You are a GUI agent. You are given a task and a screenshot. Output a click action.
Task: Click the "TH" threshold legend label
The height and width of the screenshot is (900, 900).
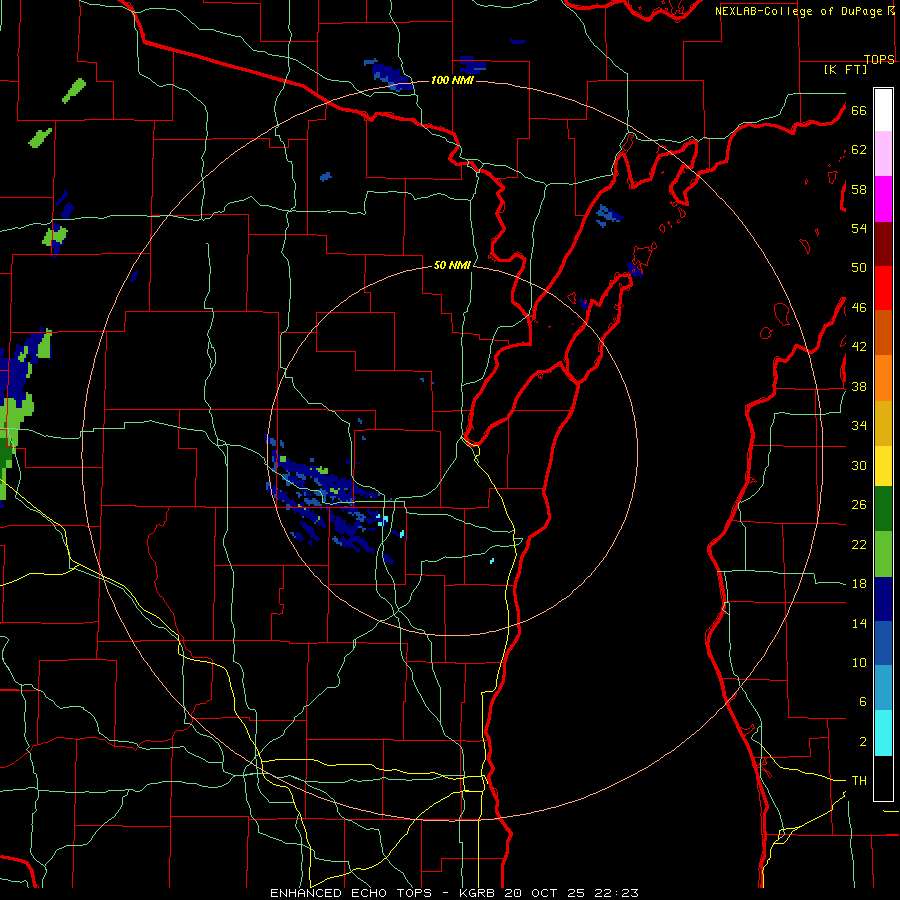click(859, 781)
